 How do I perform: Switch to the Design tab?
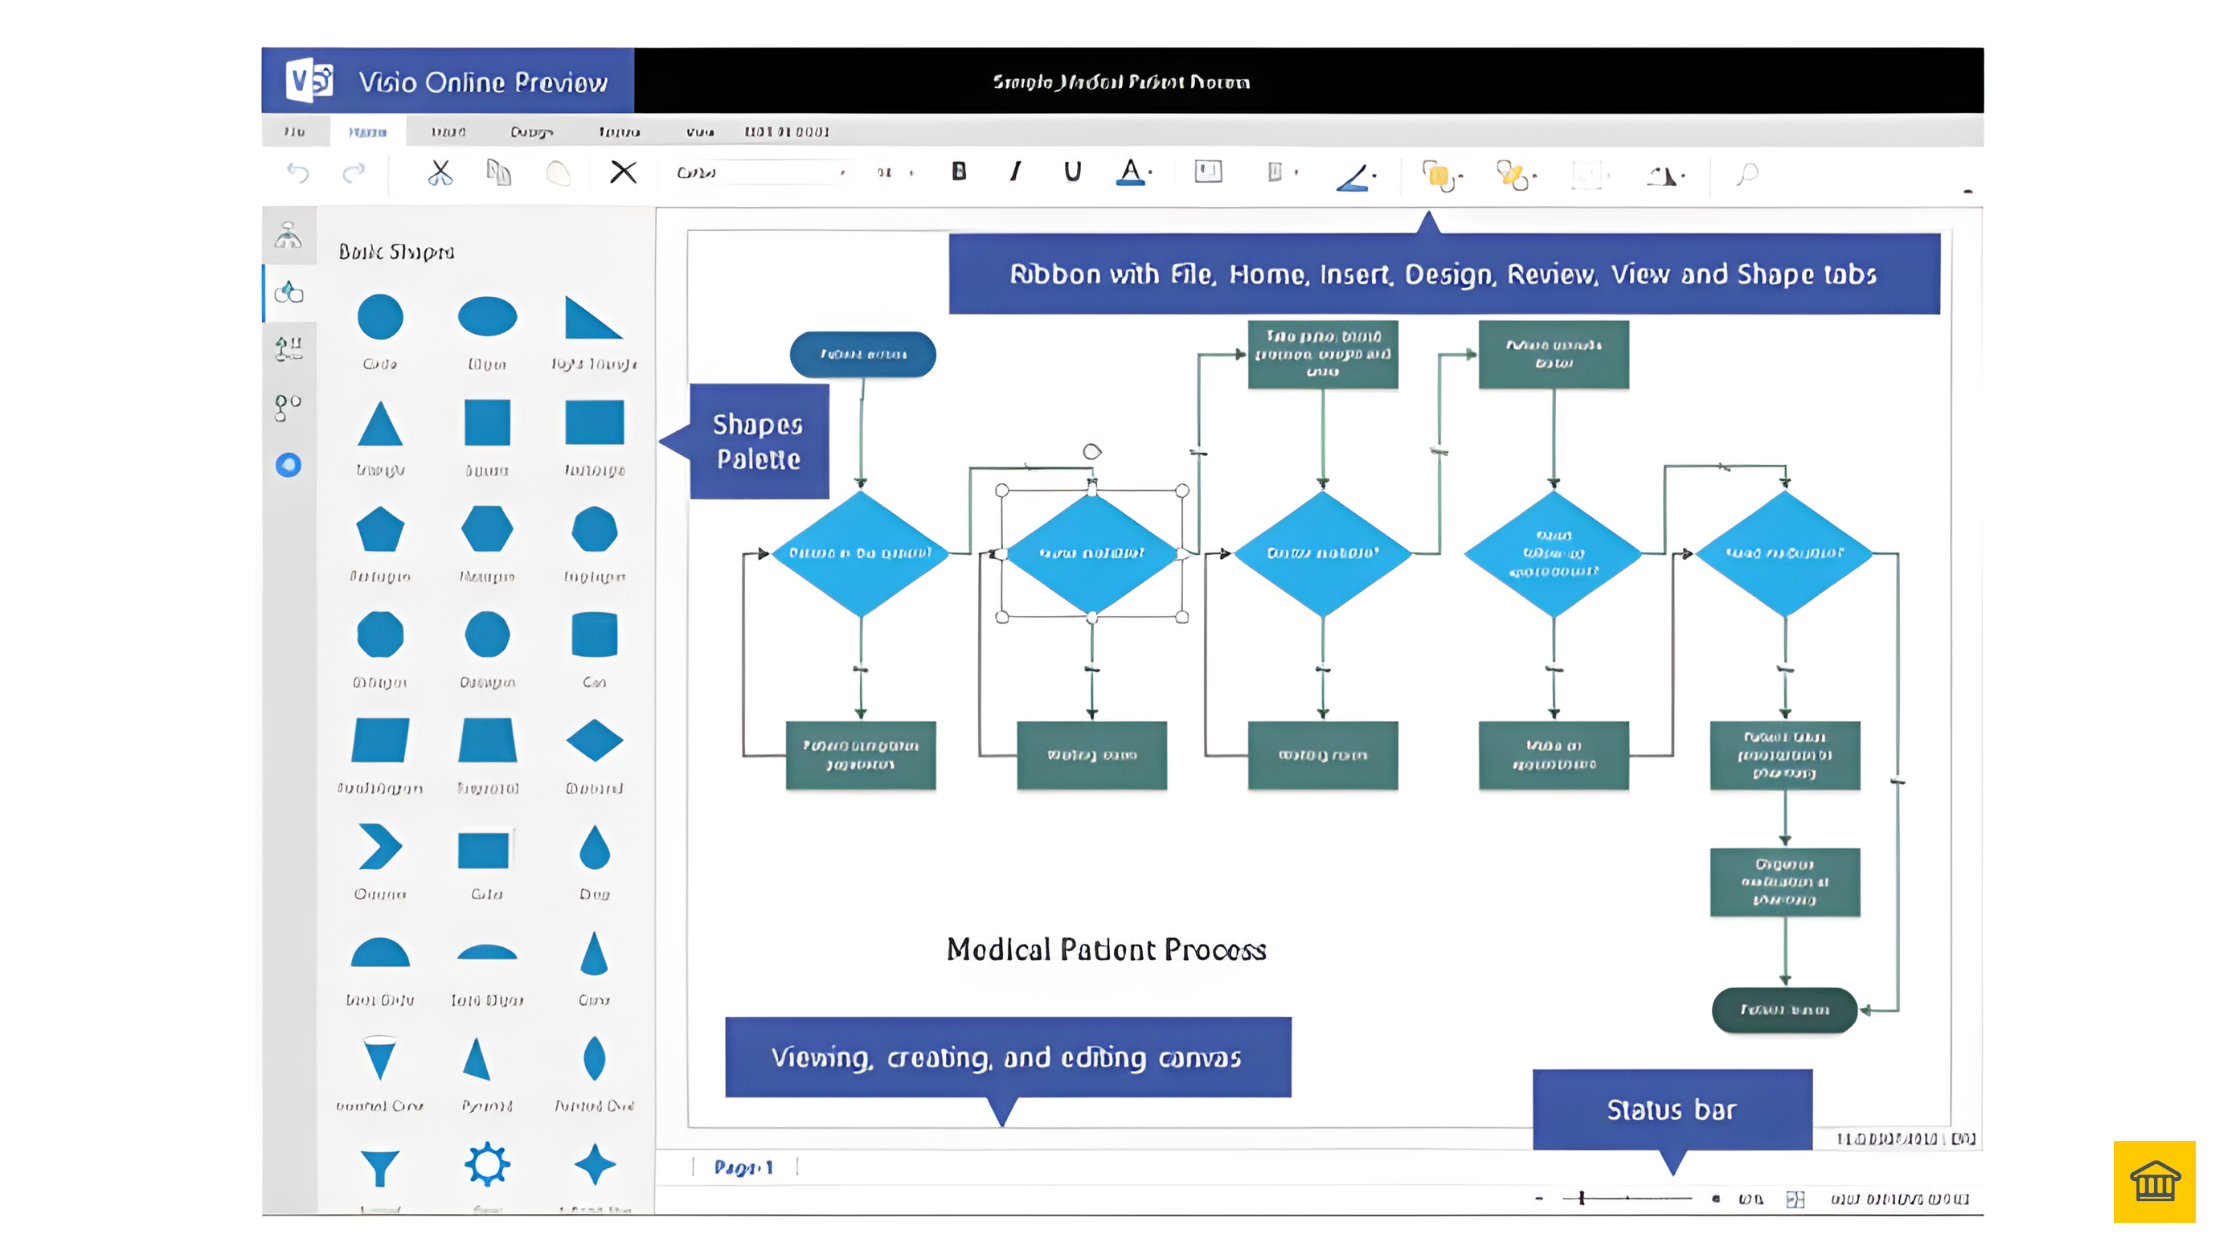pos(531,132)
